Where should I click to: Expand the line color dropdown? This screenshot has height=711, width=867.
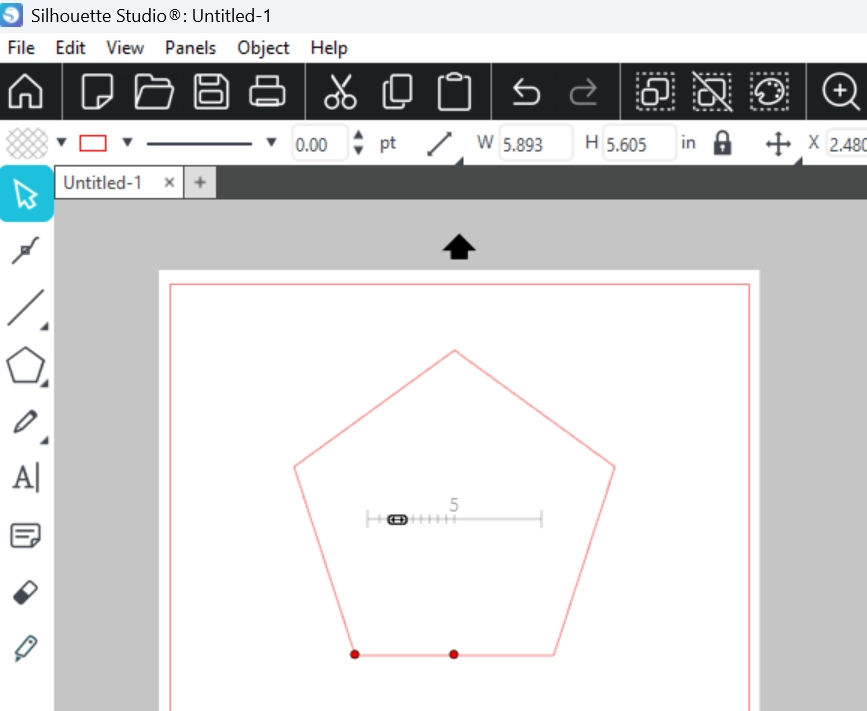click(x=127, y=142)
